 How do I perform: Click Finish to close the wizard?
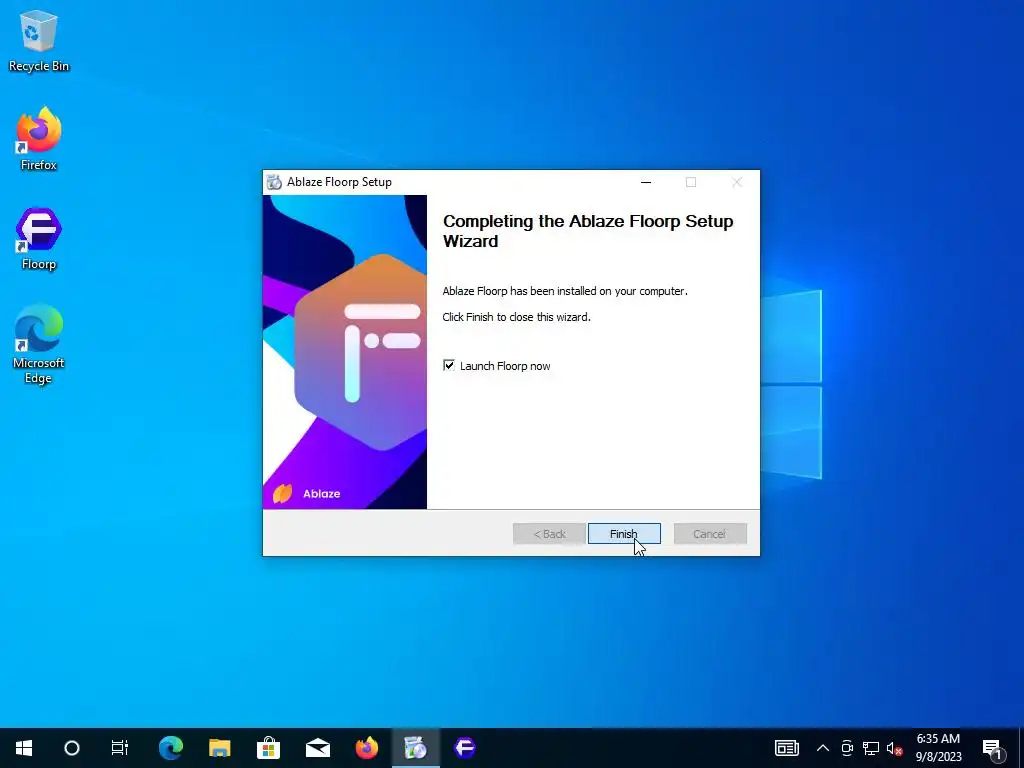pyautogui.click(x=624, y=534)
